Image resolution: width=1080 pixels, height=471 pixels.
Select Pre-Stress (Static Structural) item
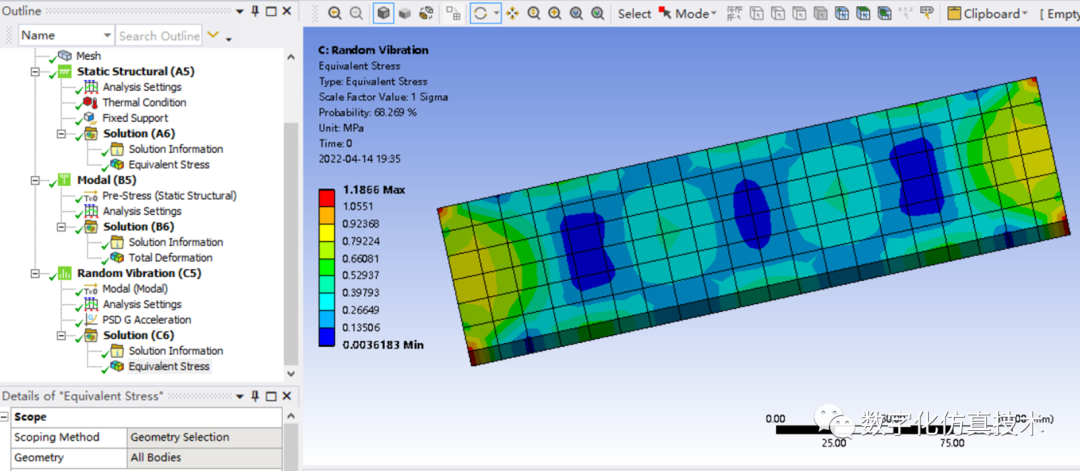tap(169, 196)
